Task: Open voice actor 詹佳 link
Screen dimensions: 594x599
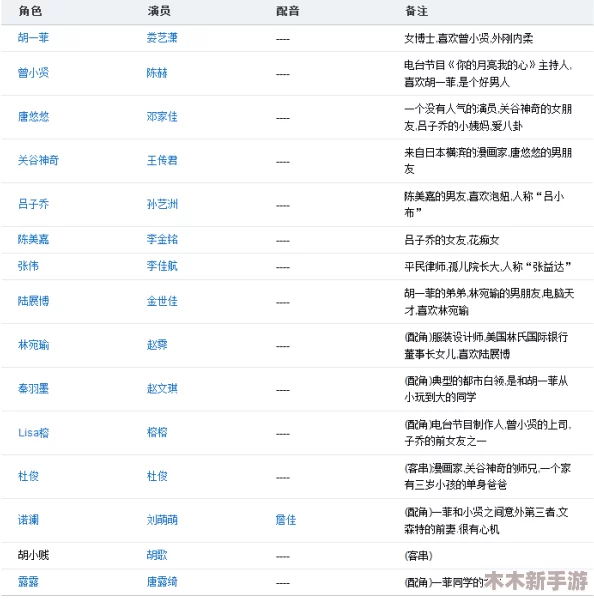Action: (x=286, y=520)
